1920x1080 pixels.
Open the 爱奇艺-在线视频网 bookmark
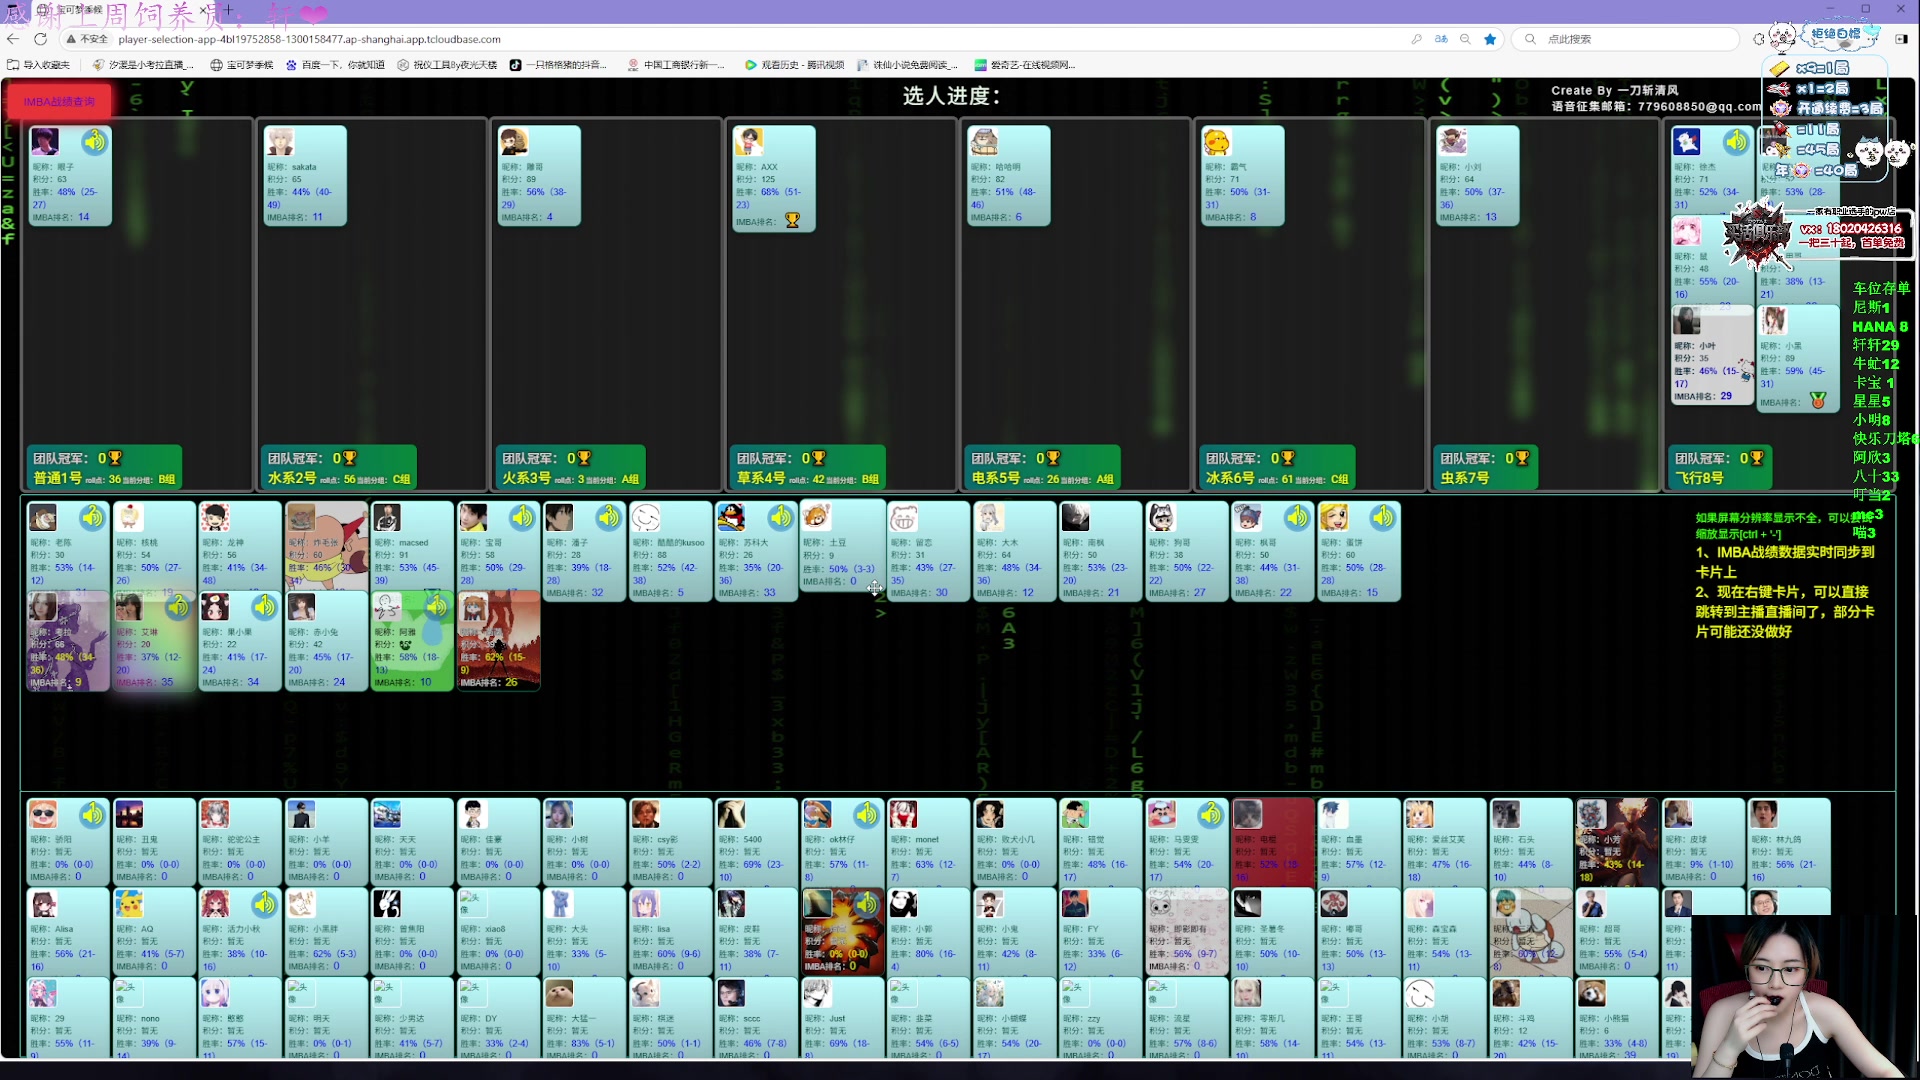[x=1026, y=65]
